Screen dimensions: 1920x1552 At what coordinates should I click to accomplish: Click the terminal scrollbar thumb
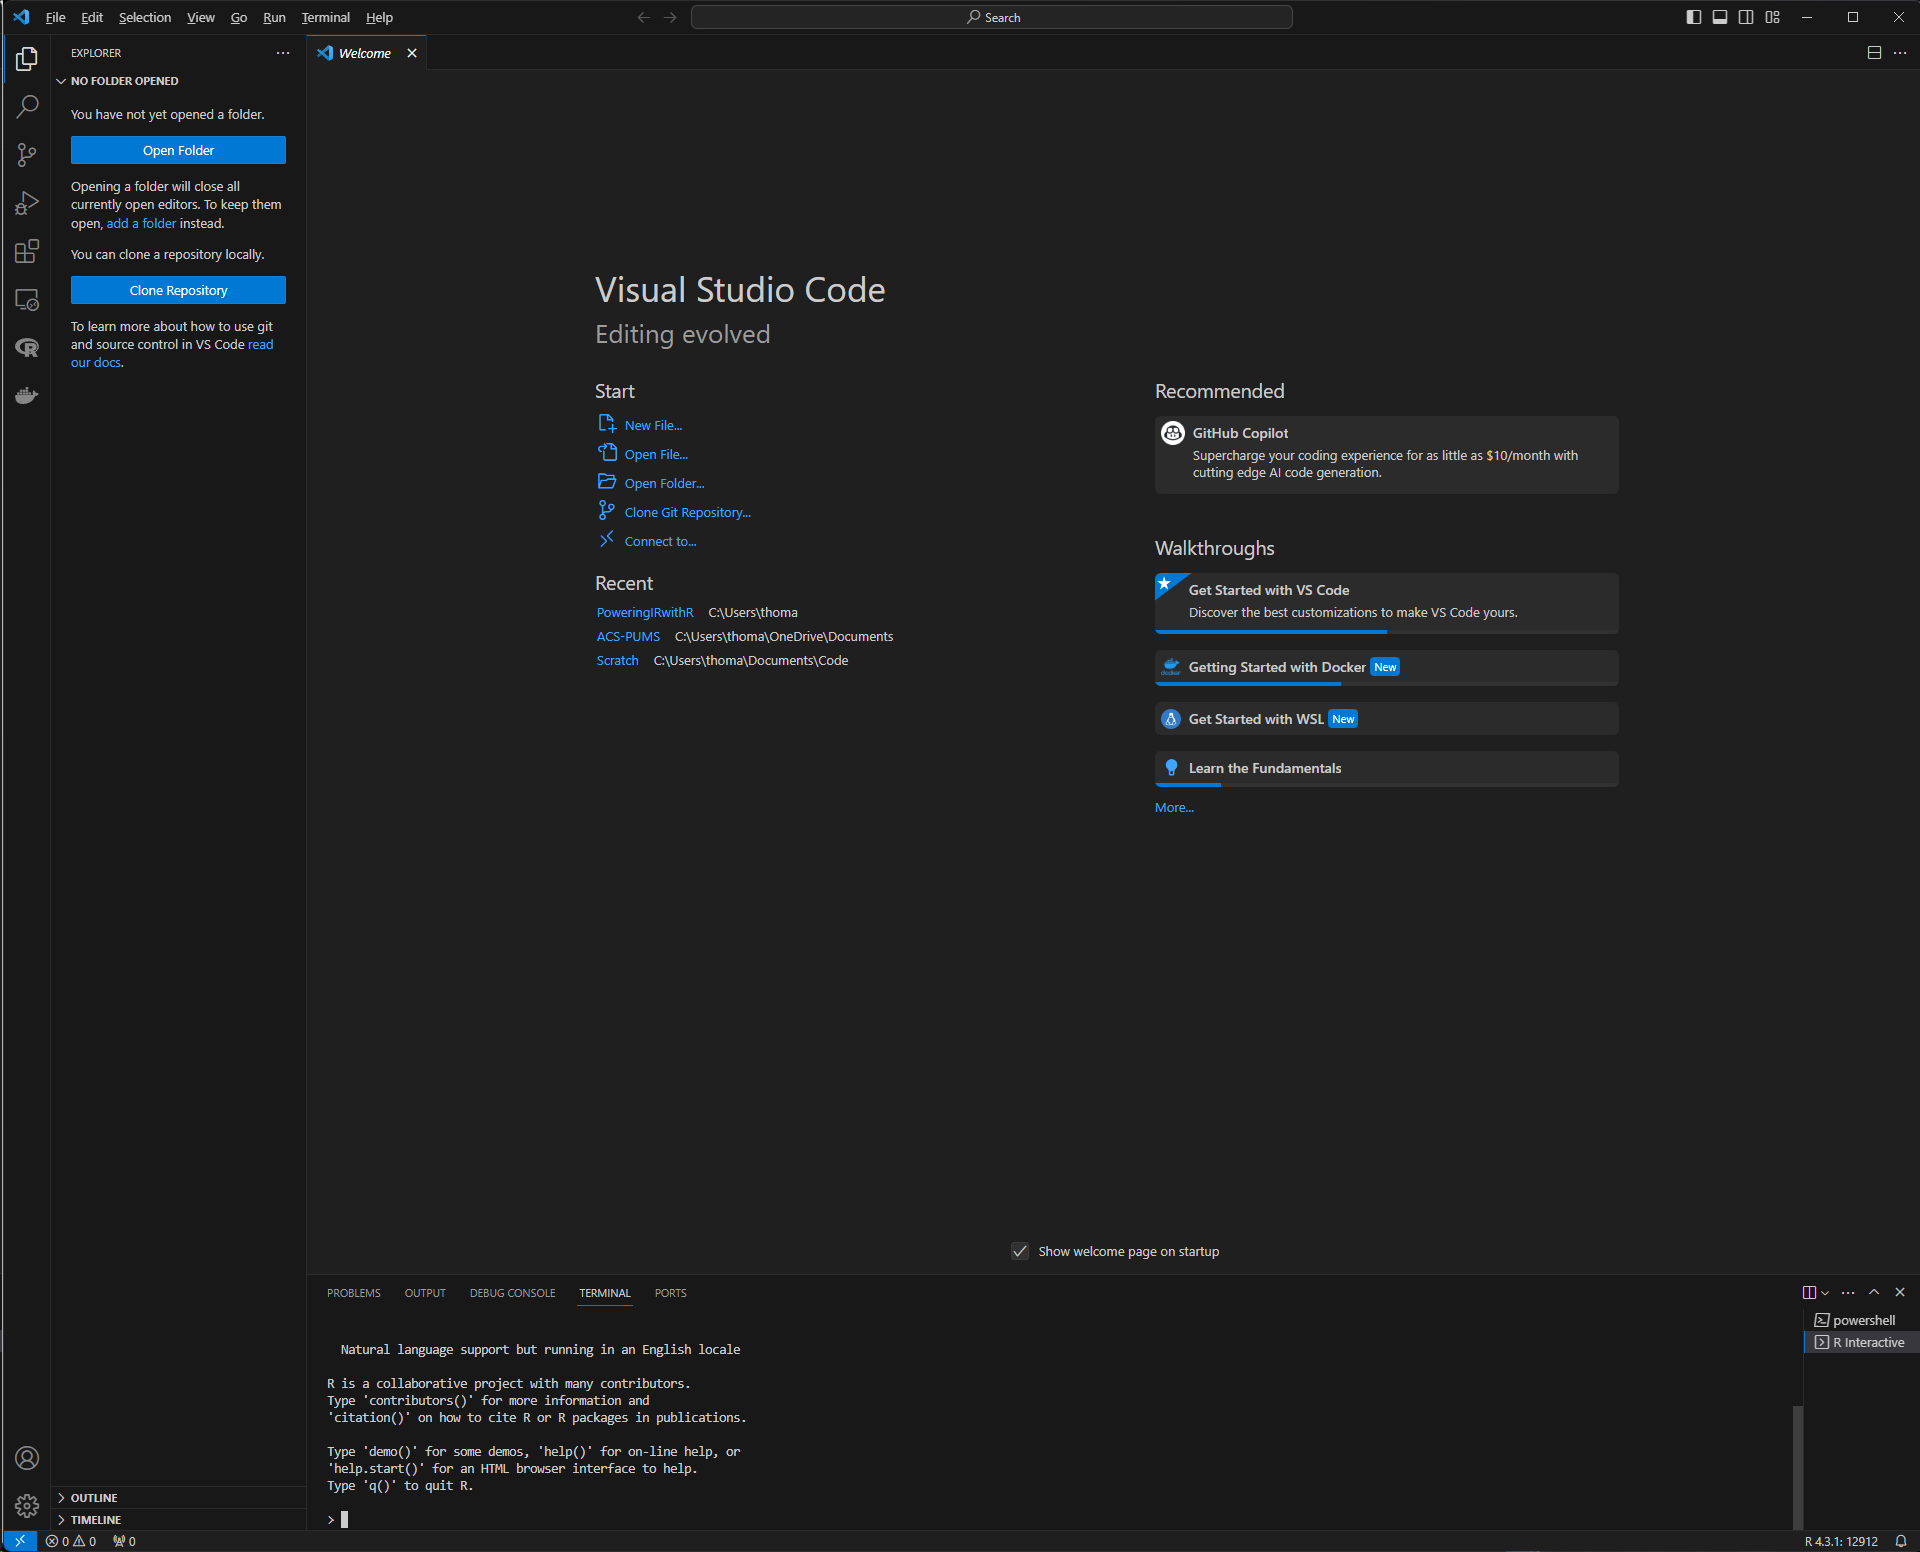coord(1797,1466)
